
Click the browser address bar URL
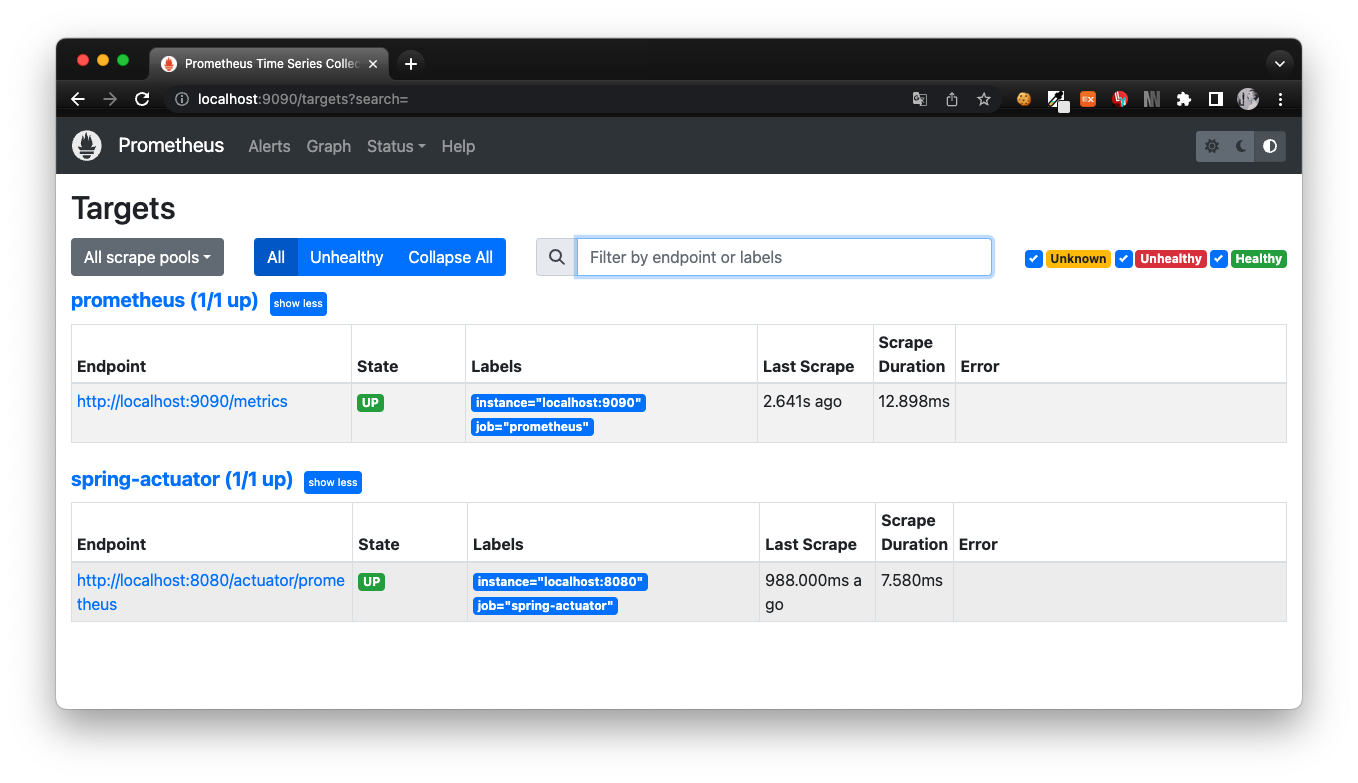click(303, 99)
